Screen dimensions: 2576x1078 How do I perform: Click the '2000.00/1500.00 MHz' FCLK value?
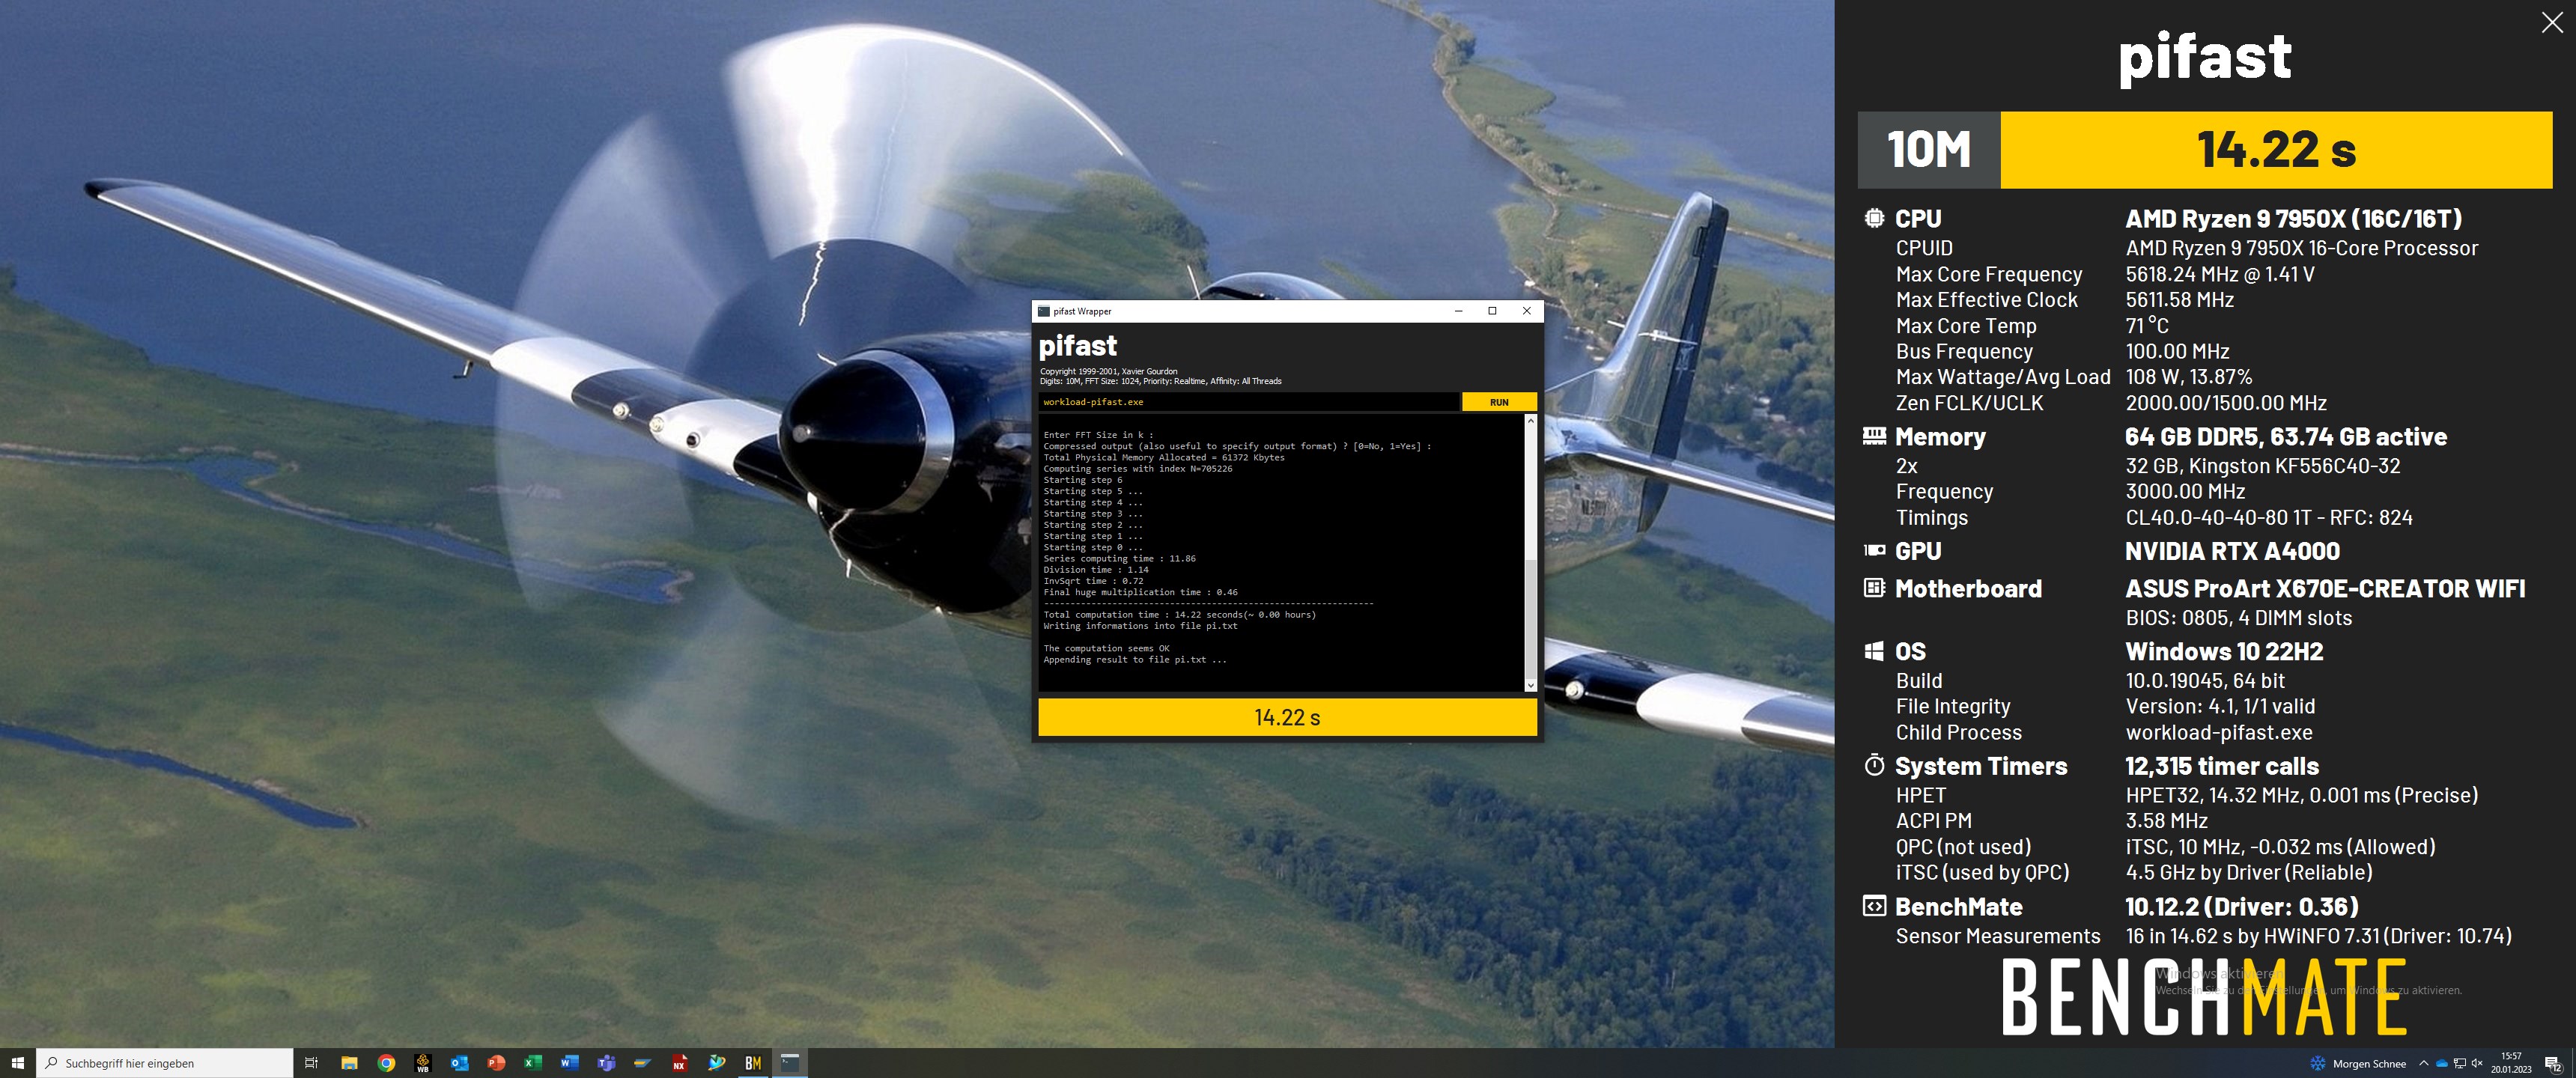click(x=2226, y=403)
